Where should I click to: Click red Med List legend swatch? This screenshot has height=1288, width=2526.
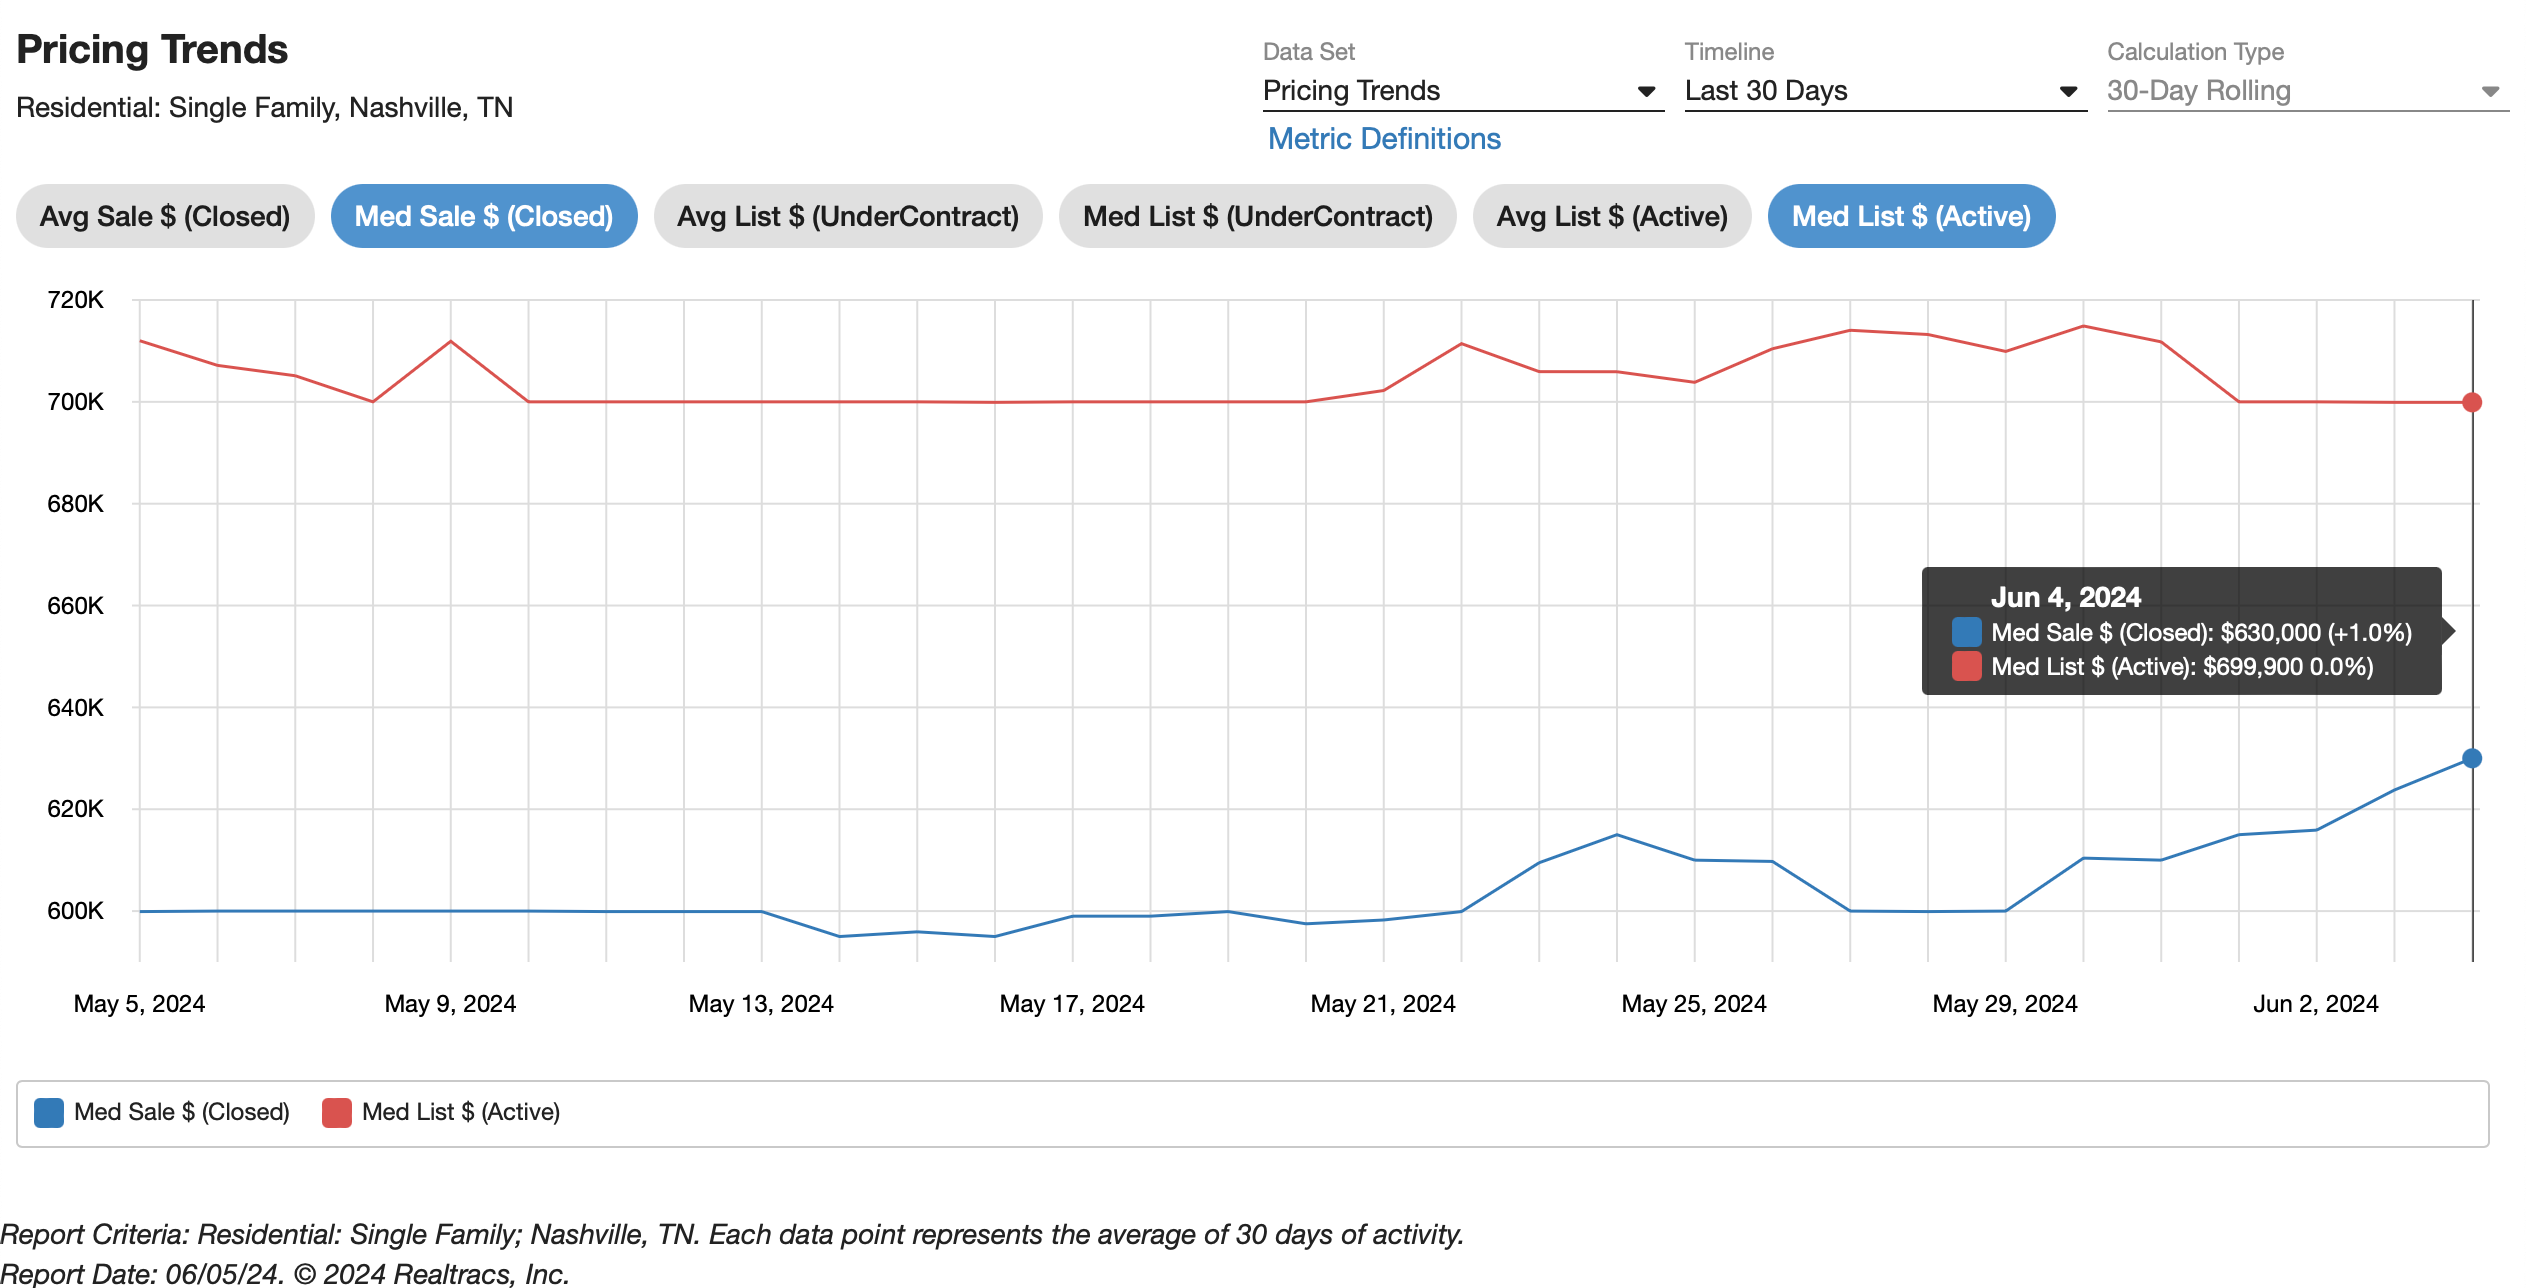(x=336, y=1112)
